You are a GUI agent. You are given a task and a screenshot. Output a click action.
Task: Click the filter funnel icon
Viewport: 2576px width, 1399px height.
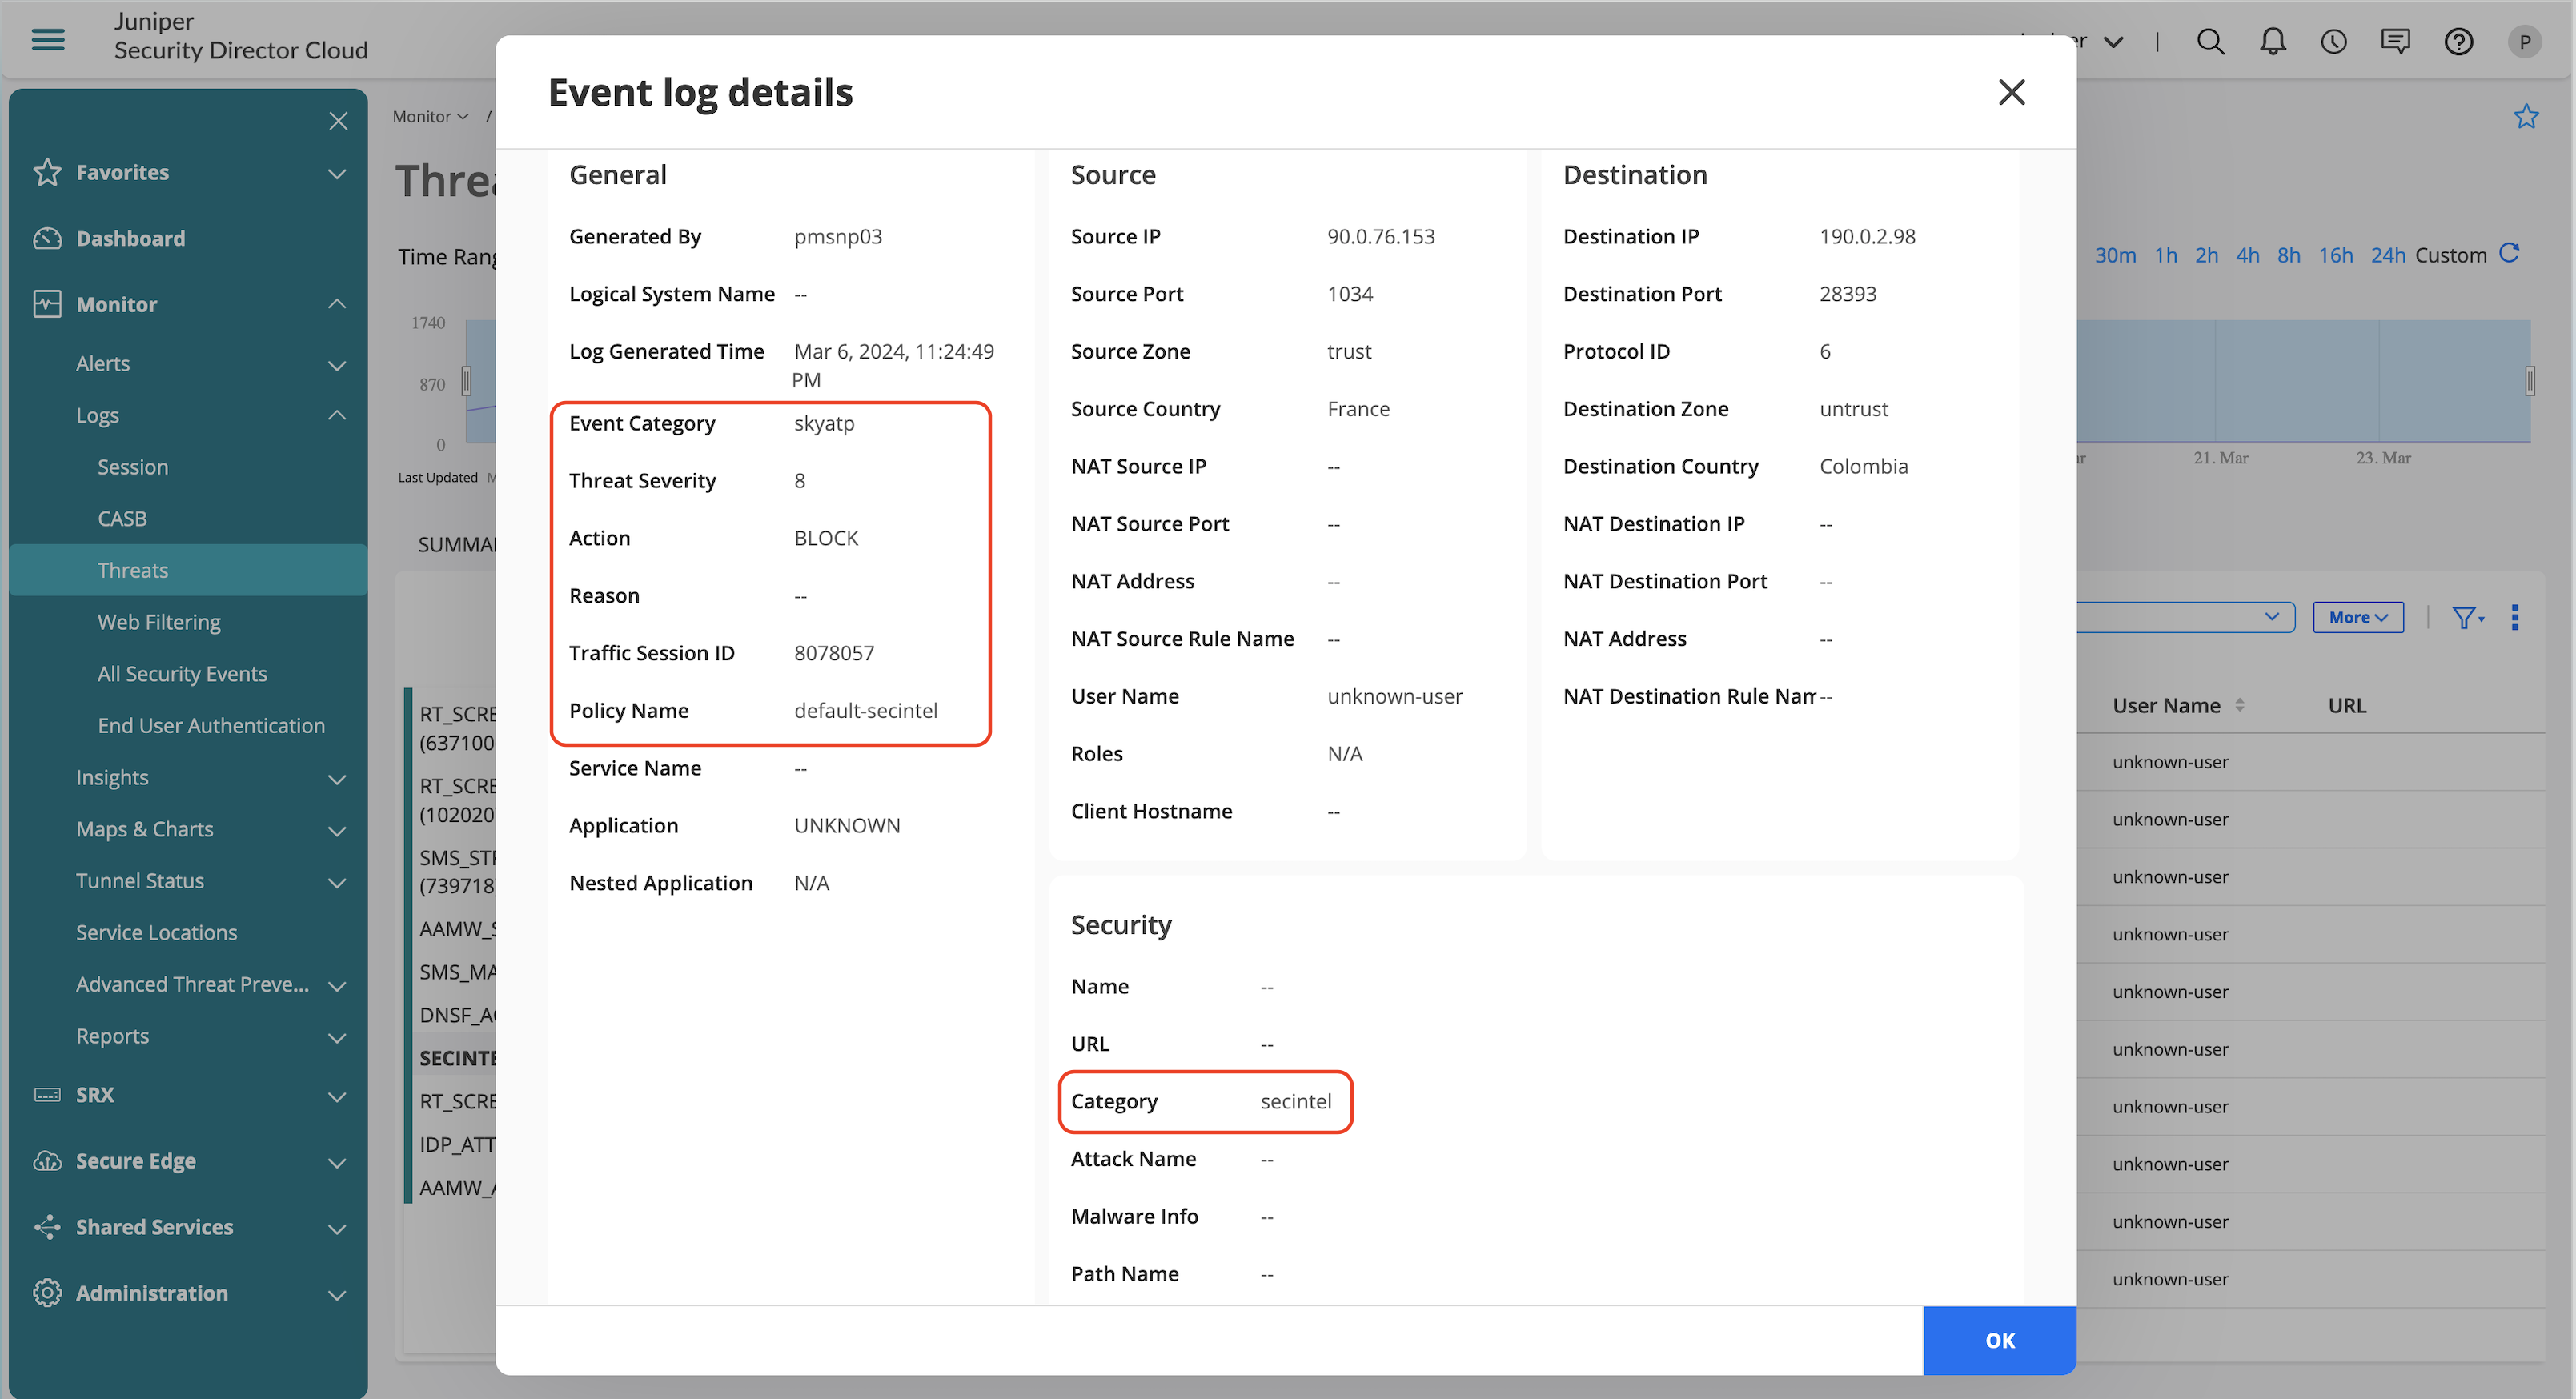coord(2465,617)
